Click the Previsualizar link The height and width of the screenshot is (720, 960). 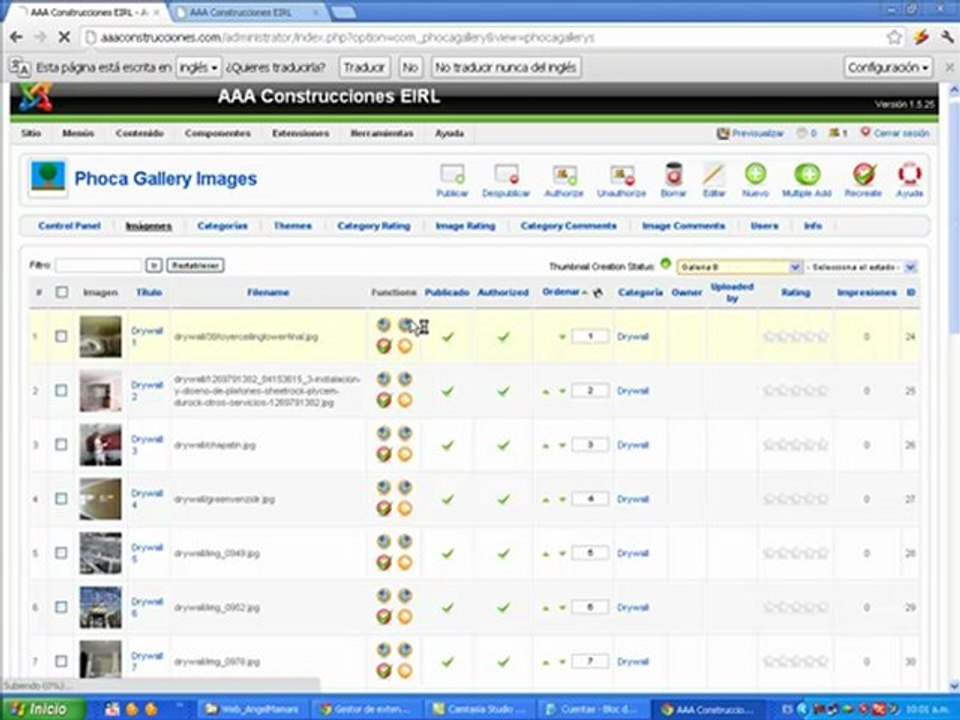click(x=751, y=133)
